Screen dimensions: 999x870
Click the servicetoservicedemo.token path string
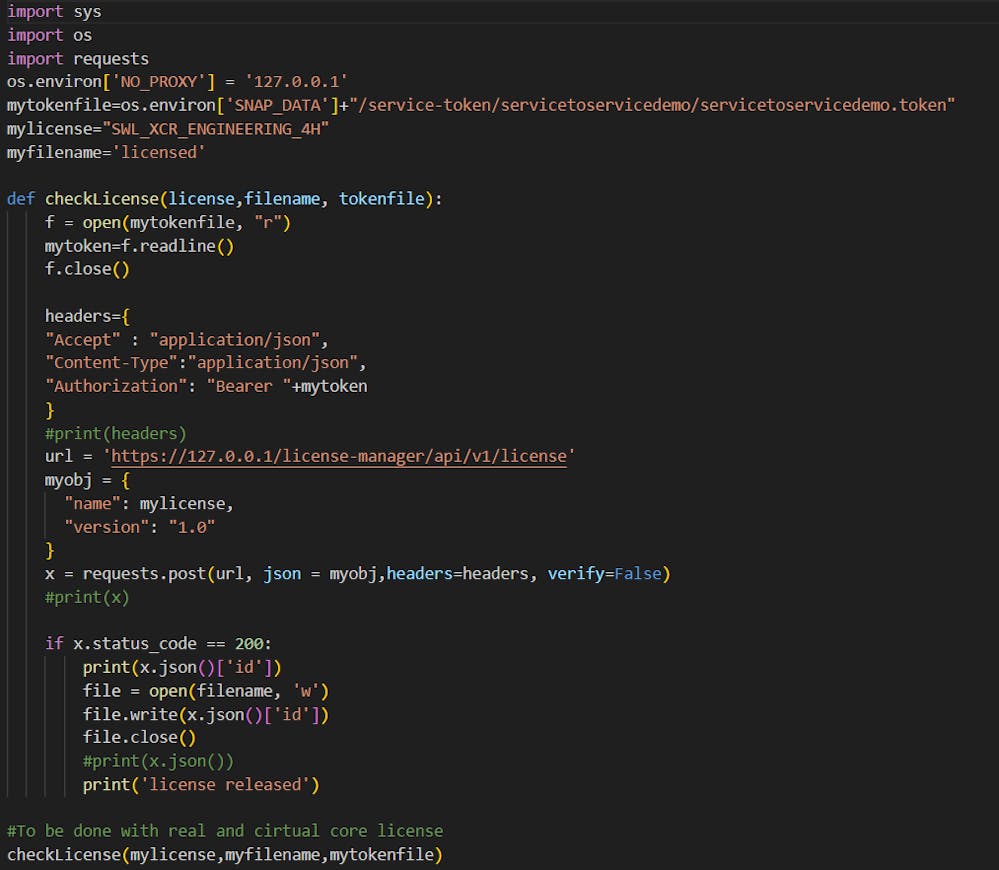(x=652, y=105)
